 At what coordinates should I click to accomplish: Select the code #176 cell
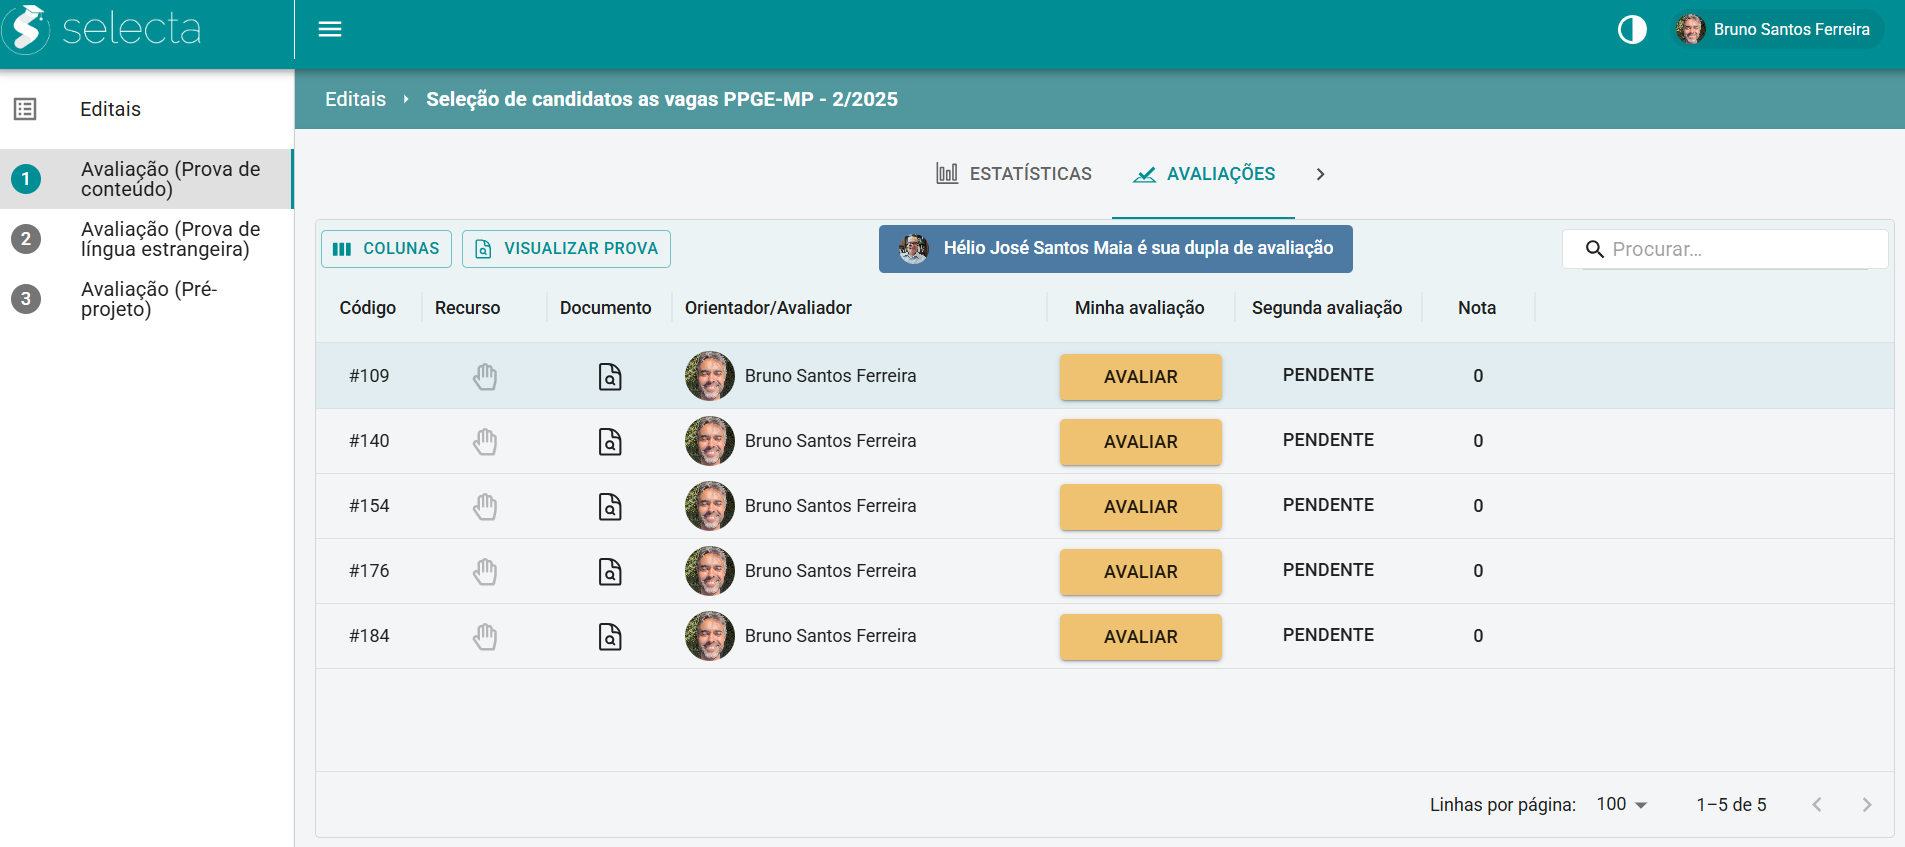tap(369, 571)
